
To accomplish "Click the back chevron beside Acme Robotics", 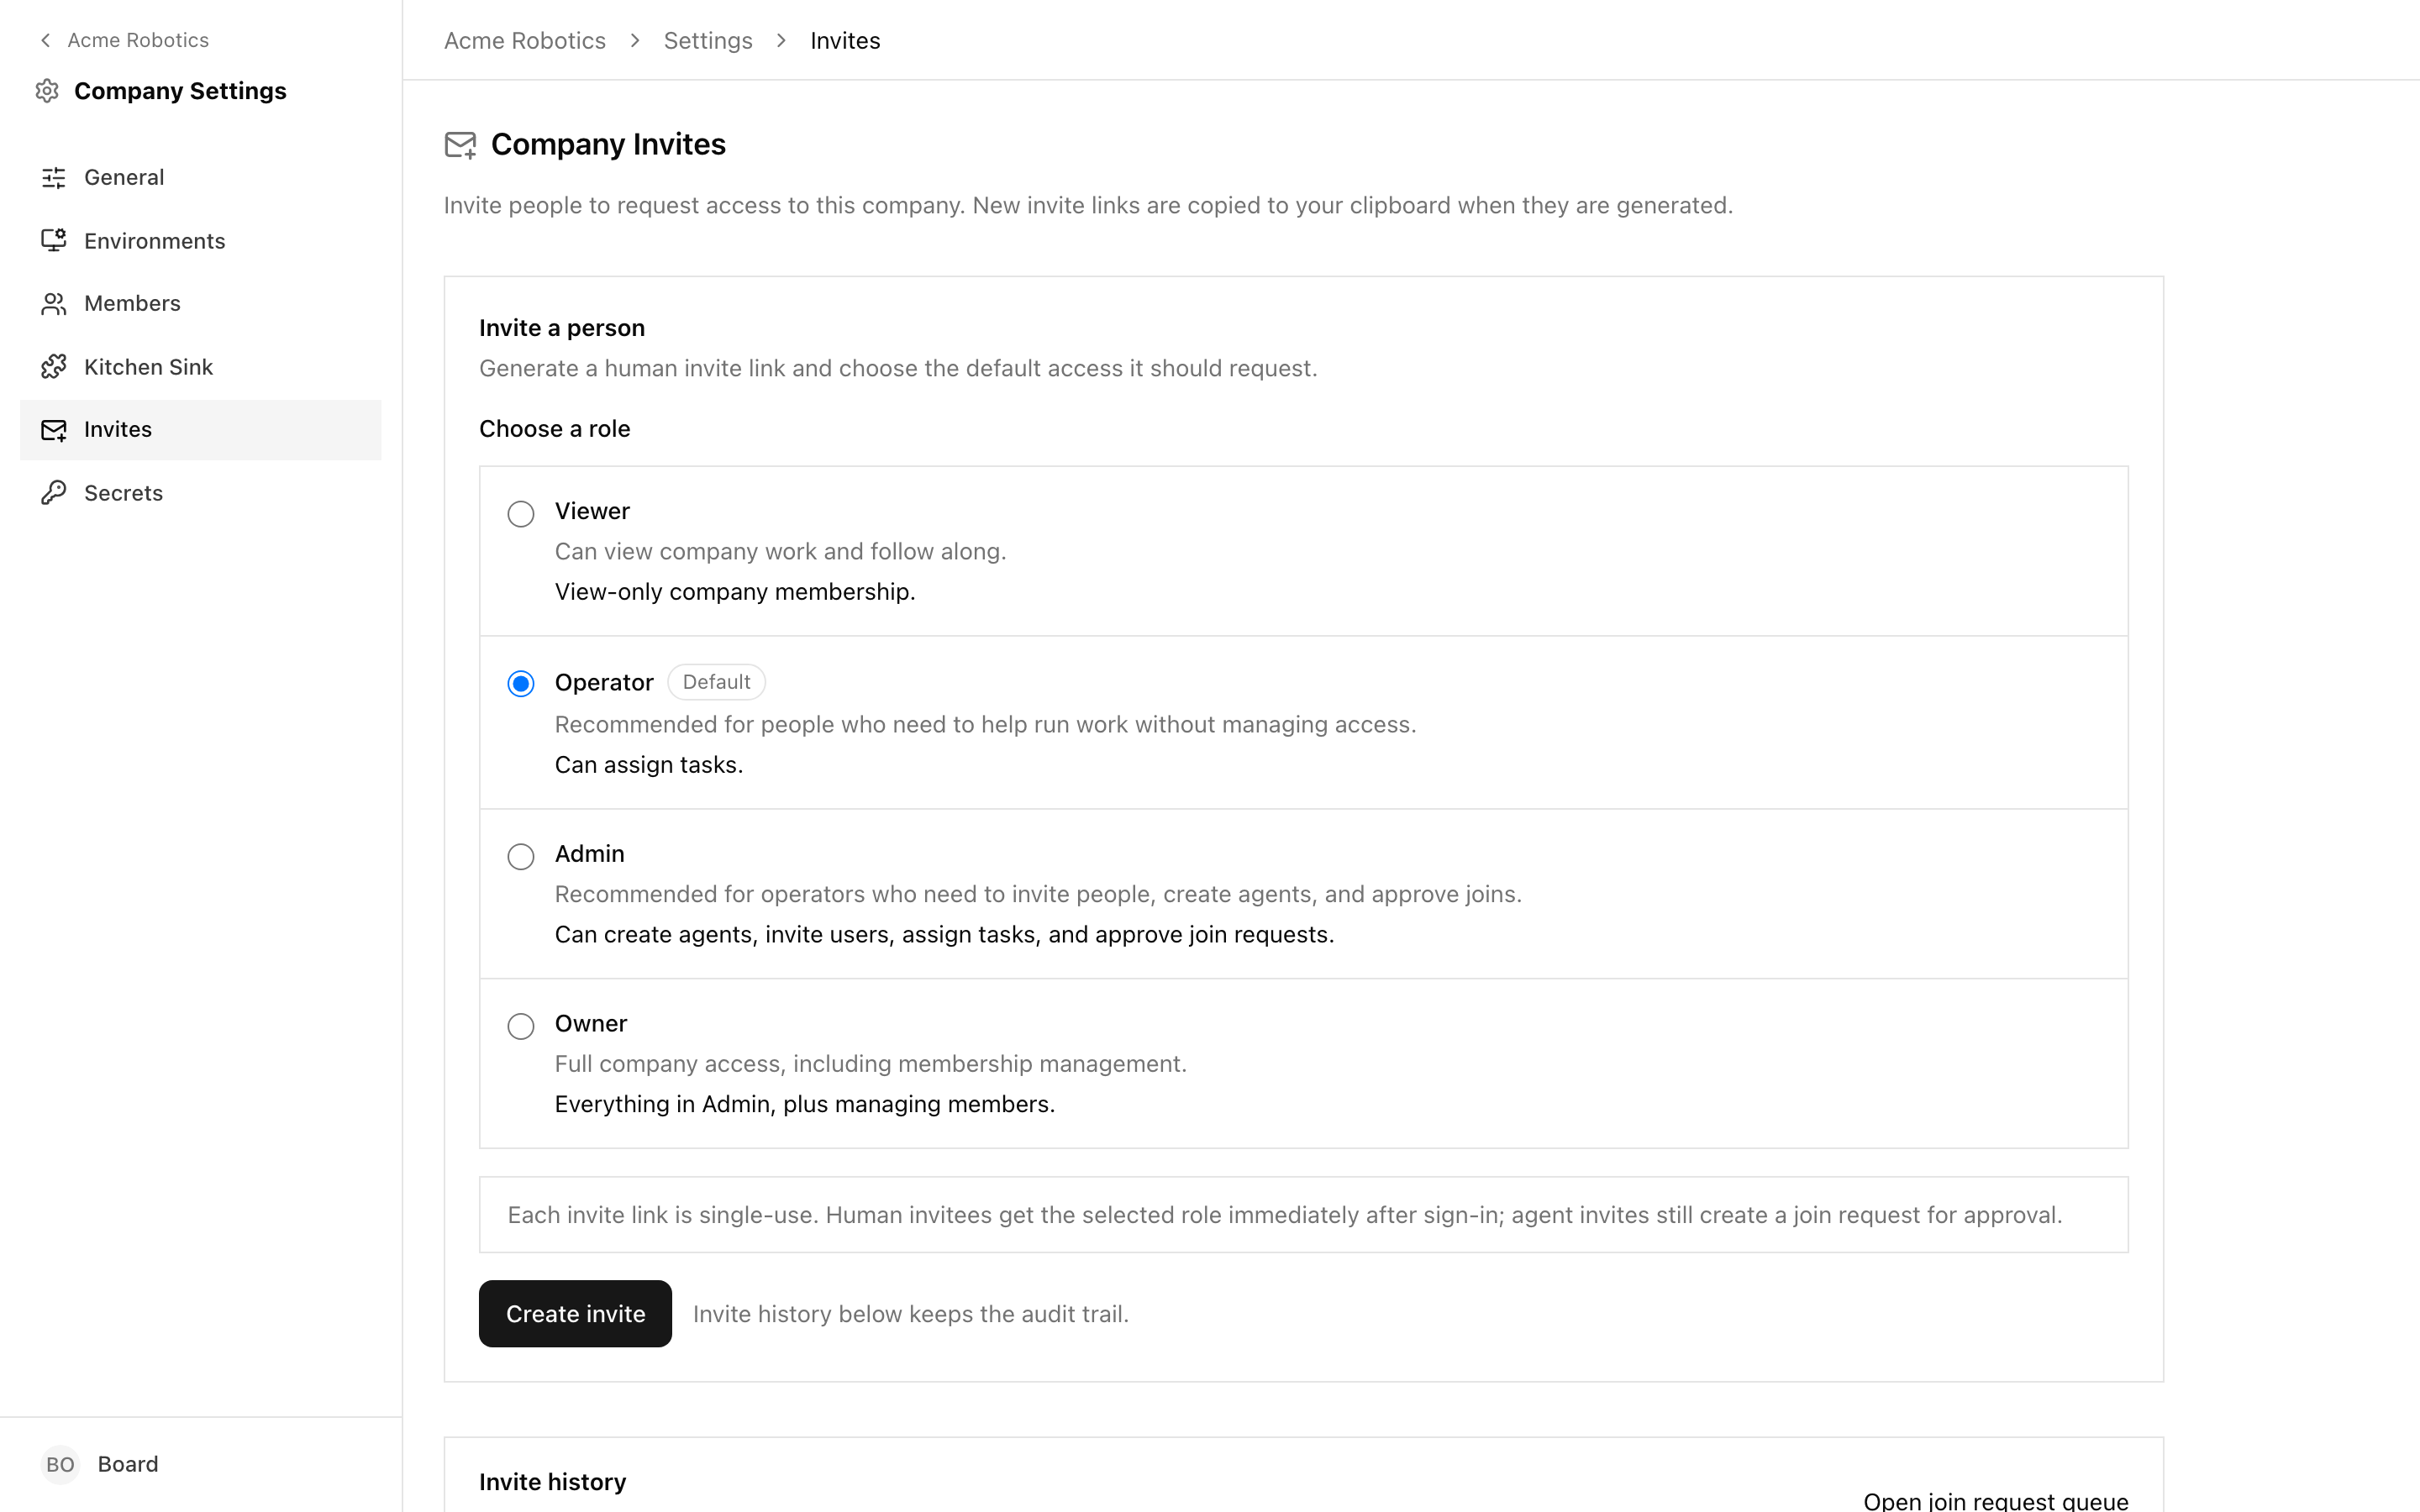I will click(45, 40).
